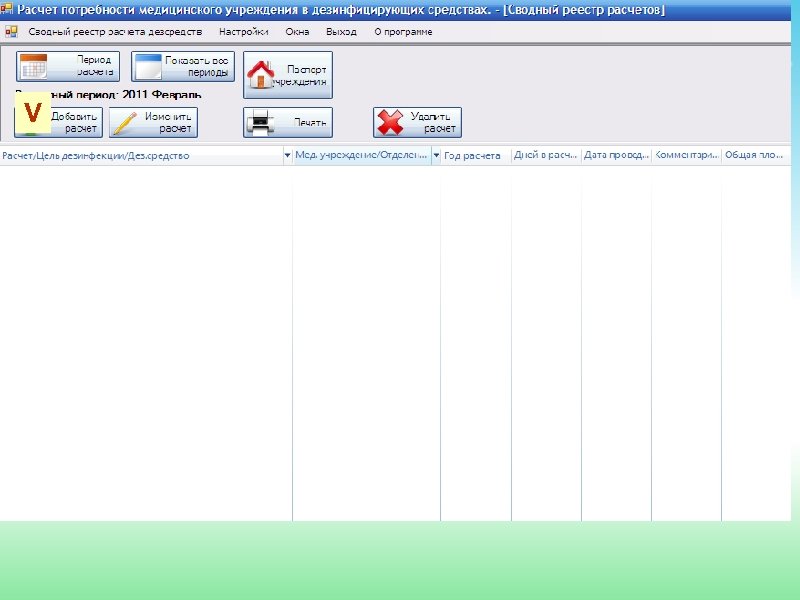Viewport: 800px width, 600px height.
Task: Click the Печать printer button
Action: pos(288,122)
